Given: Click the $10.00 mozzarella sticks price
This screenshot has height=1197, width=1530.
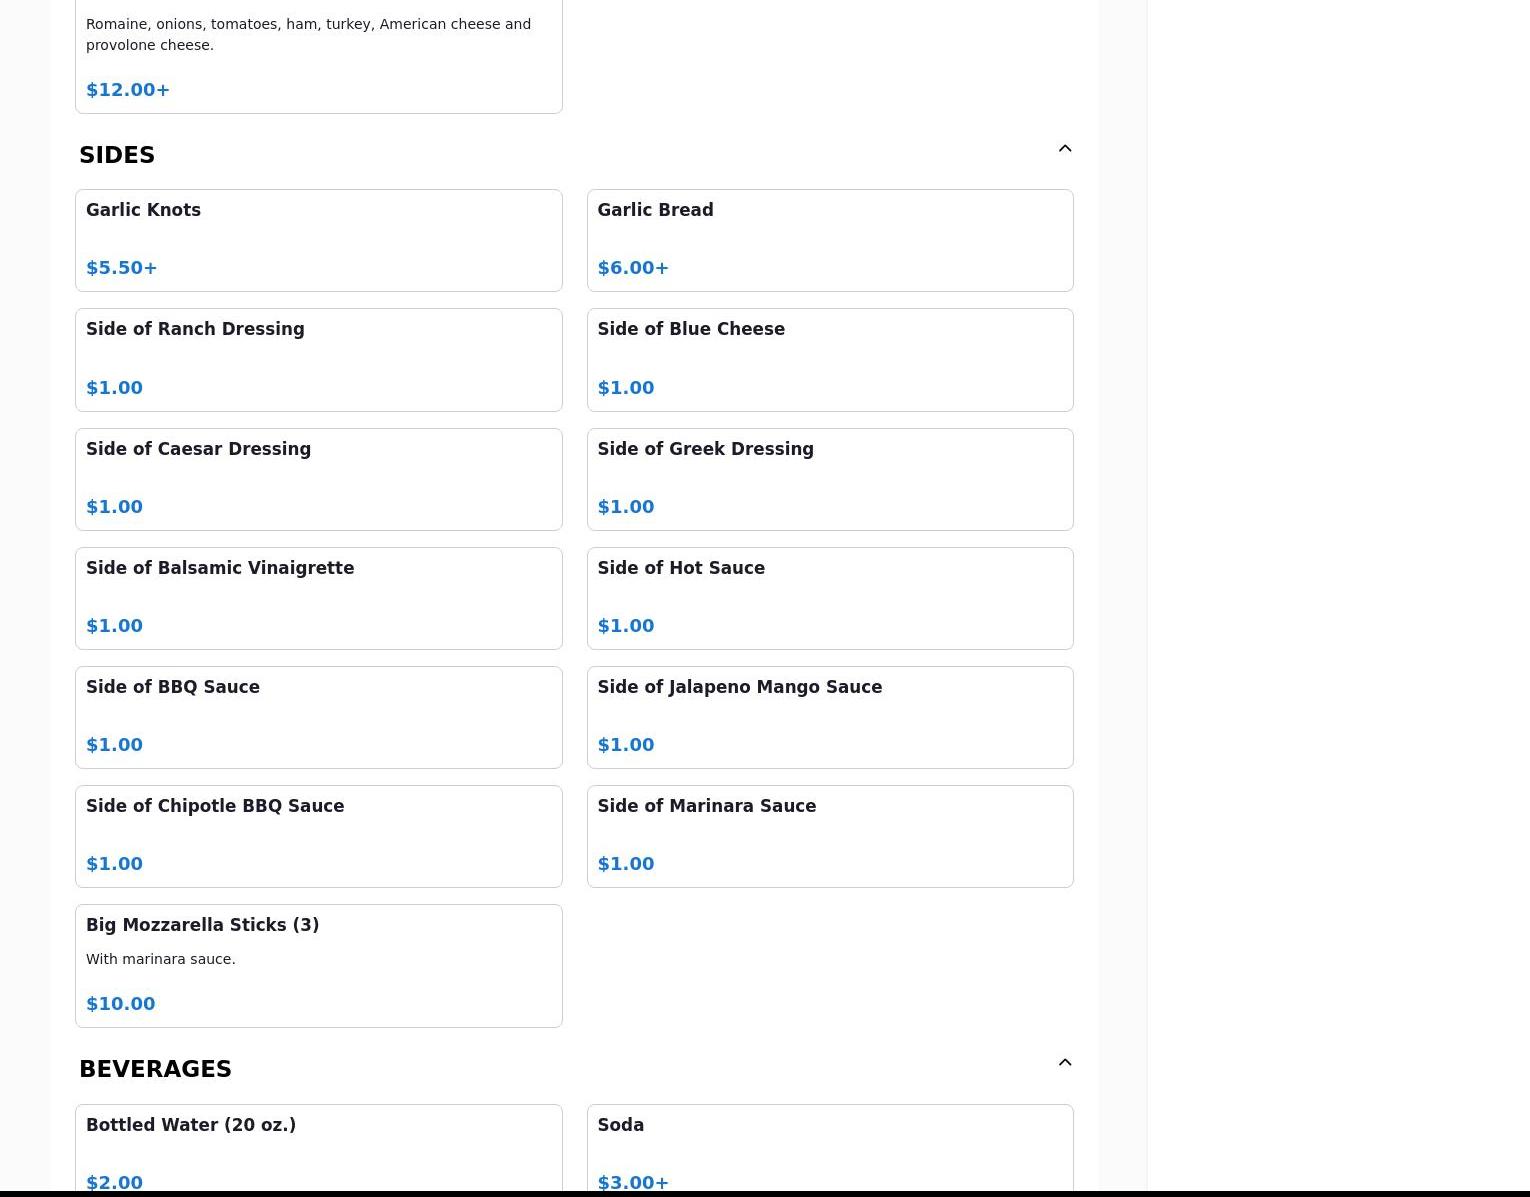Looking at the screenshot, I should (121, 1004).
